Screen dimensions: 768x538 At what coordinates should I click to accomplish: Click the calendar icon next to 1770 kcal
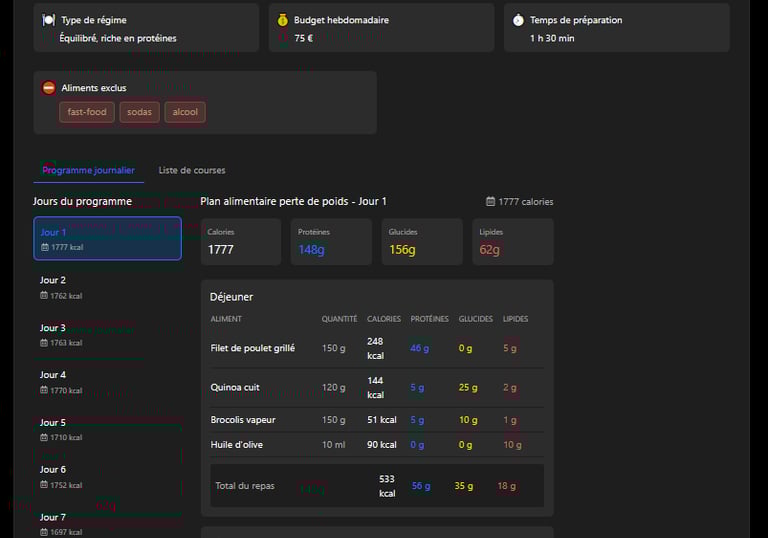(x=44, y=391)
